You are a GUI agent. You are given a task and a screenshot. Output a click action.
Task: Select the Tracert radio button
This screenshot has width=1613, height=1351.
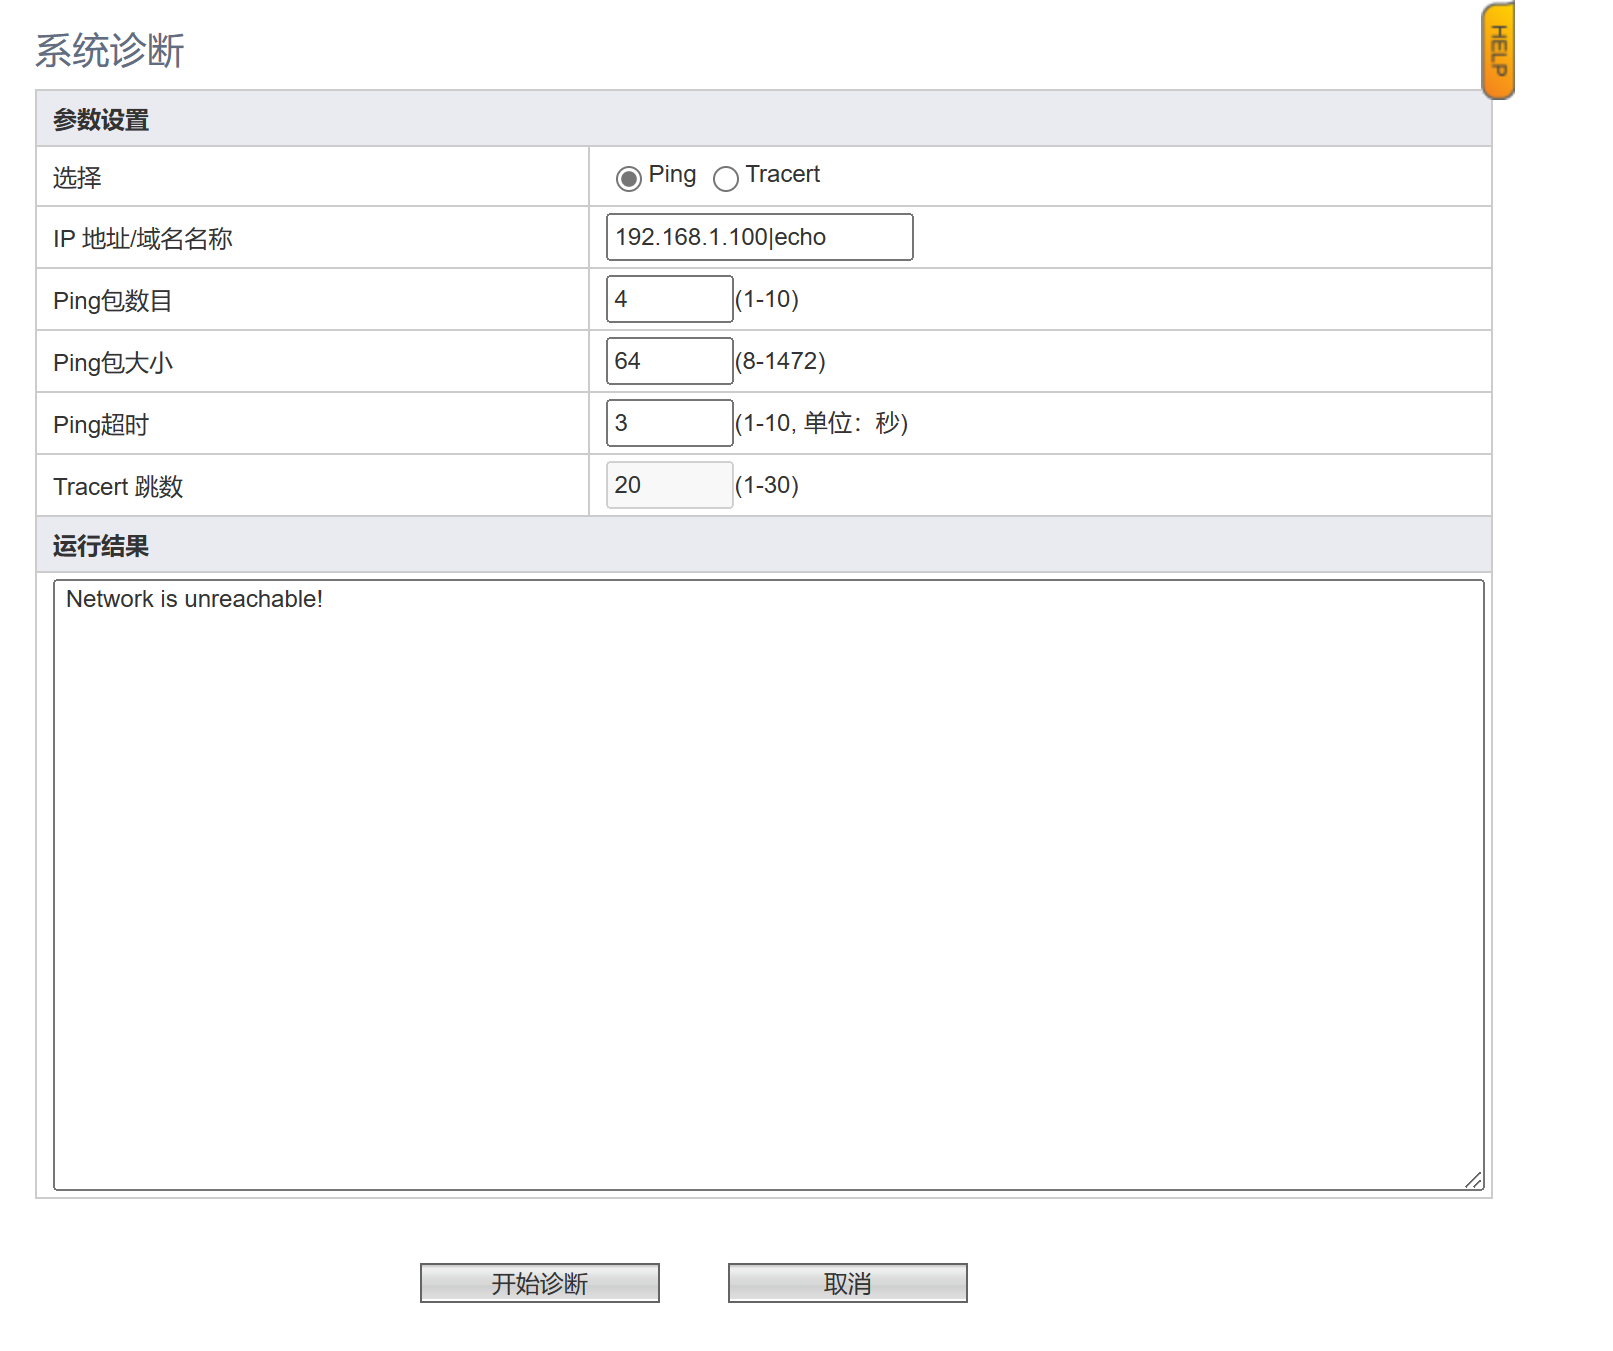(725, 179)
